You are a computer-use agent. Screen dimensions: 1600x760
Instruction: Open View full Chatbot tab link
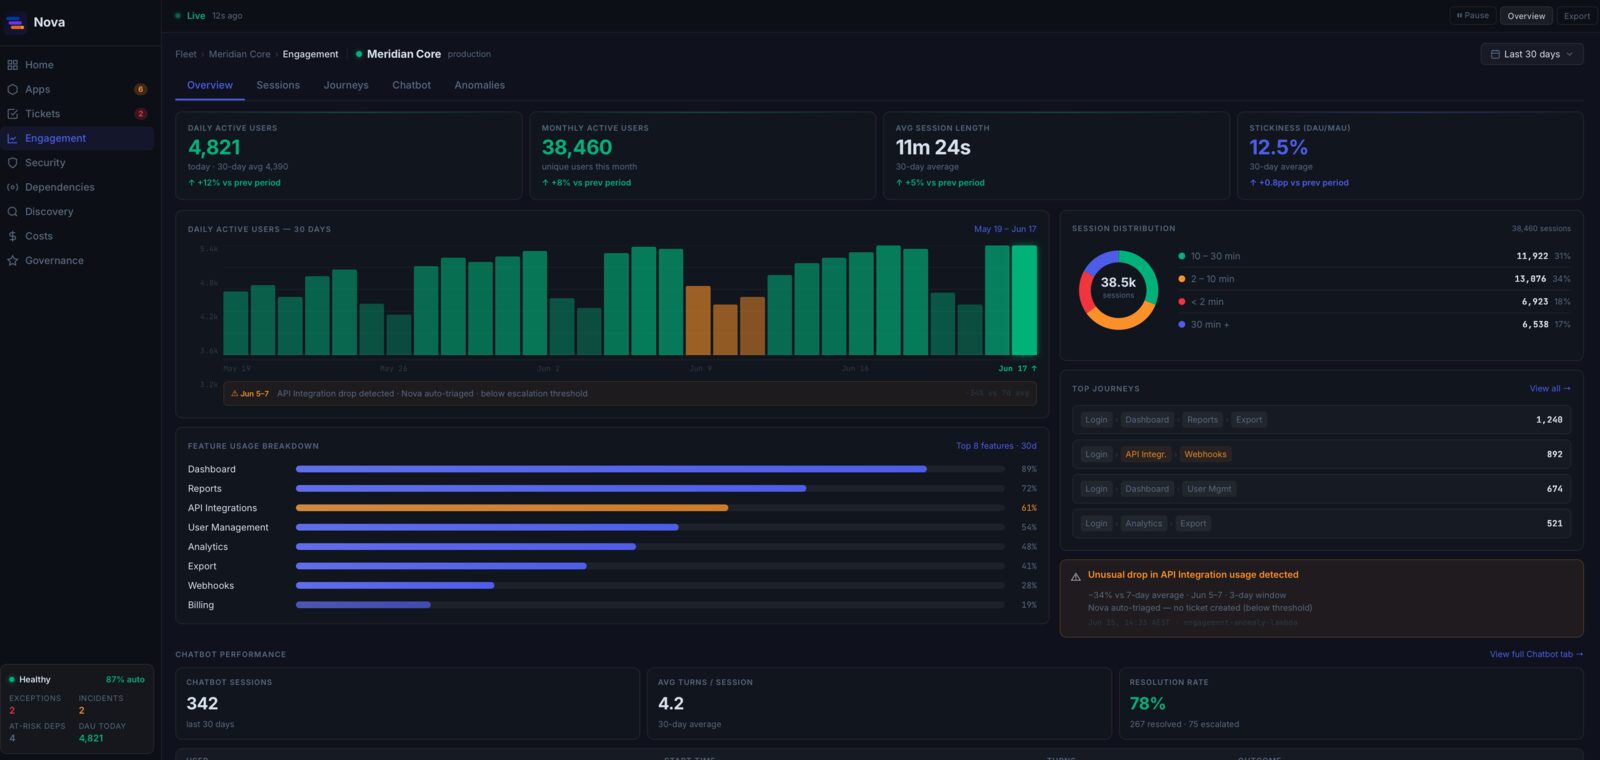(x=1536, y=655)
